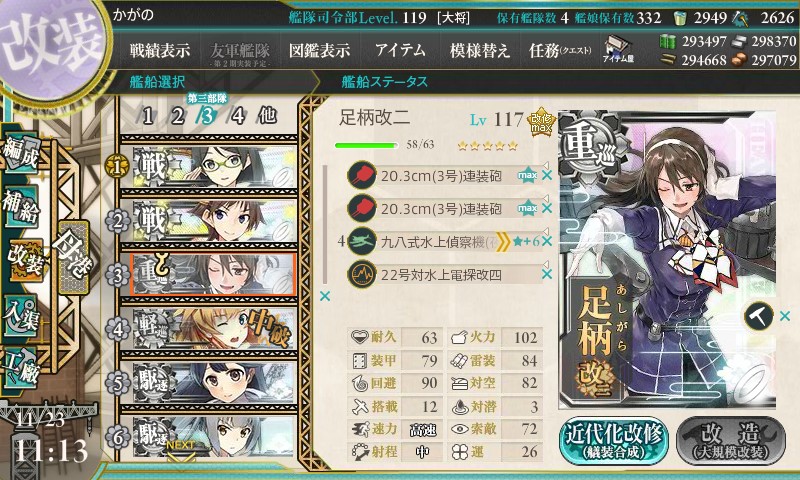Viewport: 800px width, 480px height.
Task: Switch to the 他 other ships tab
Action: point(267,116)
